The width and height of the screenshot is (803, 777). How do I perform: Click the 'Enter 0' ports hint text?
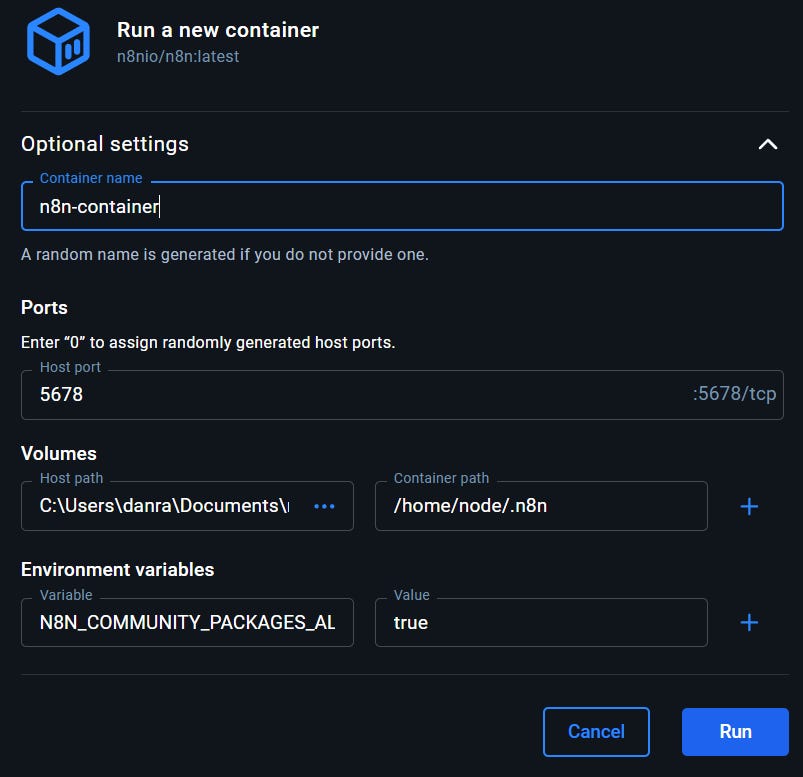(x=208, y=342)
